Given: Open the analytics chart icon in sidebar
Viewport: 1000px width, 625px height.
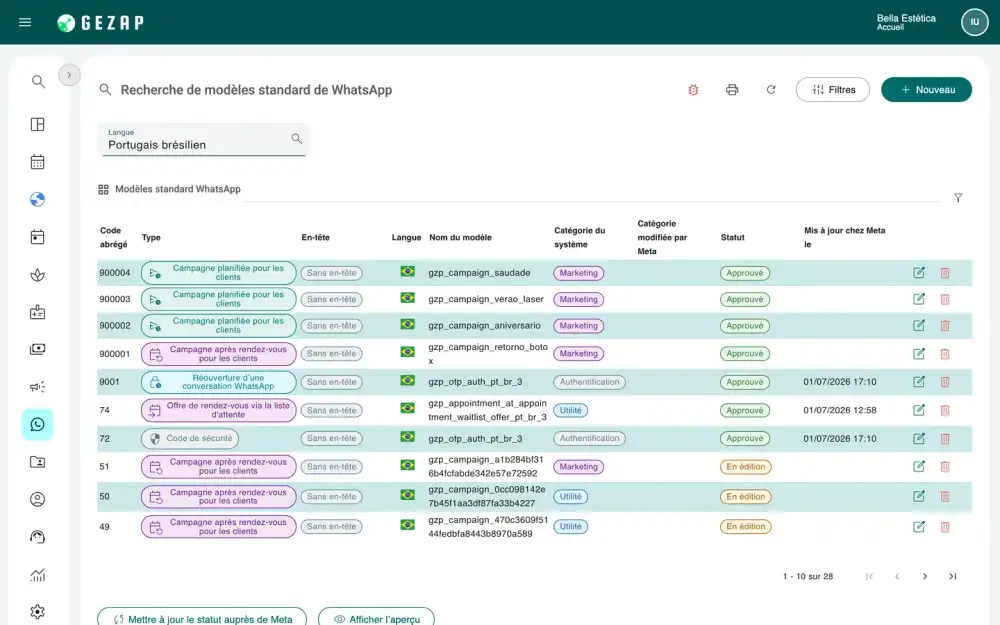Looking at the screenshot, I should tap(38, 575).
